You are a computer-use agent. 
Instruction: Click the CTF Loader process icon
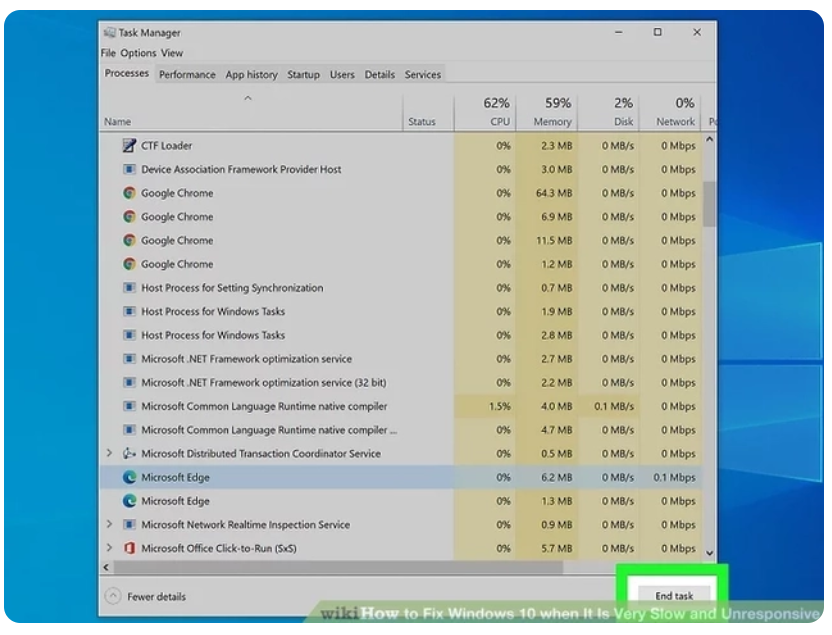(x=129, y=145)
